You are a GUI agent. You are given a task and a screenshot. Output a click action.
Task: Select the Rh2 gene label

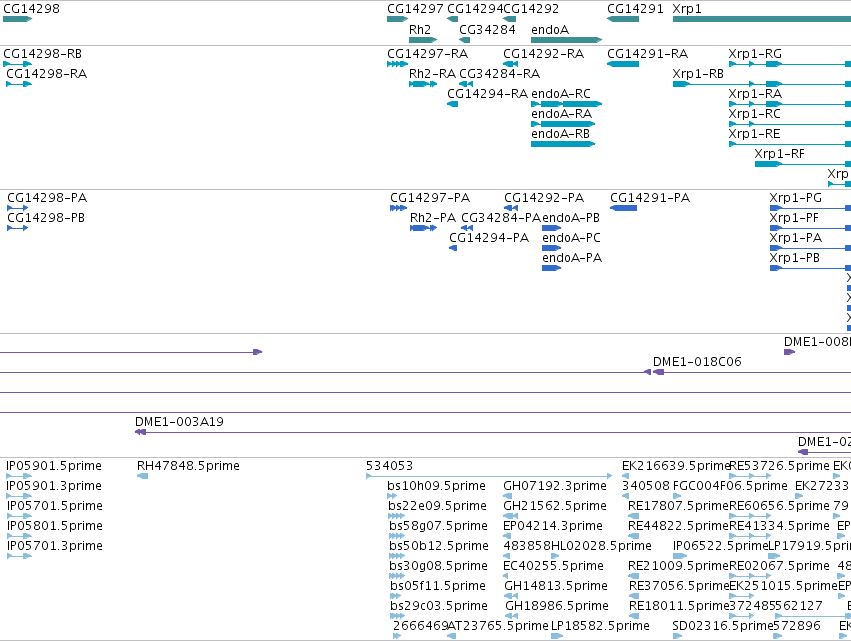(420, 29)
